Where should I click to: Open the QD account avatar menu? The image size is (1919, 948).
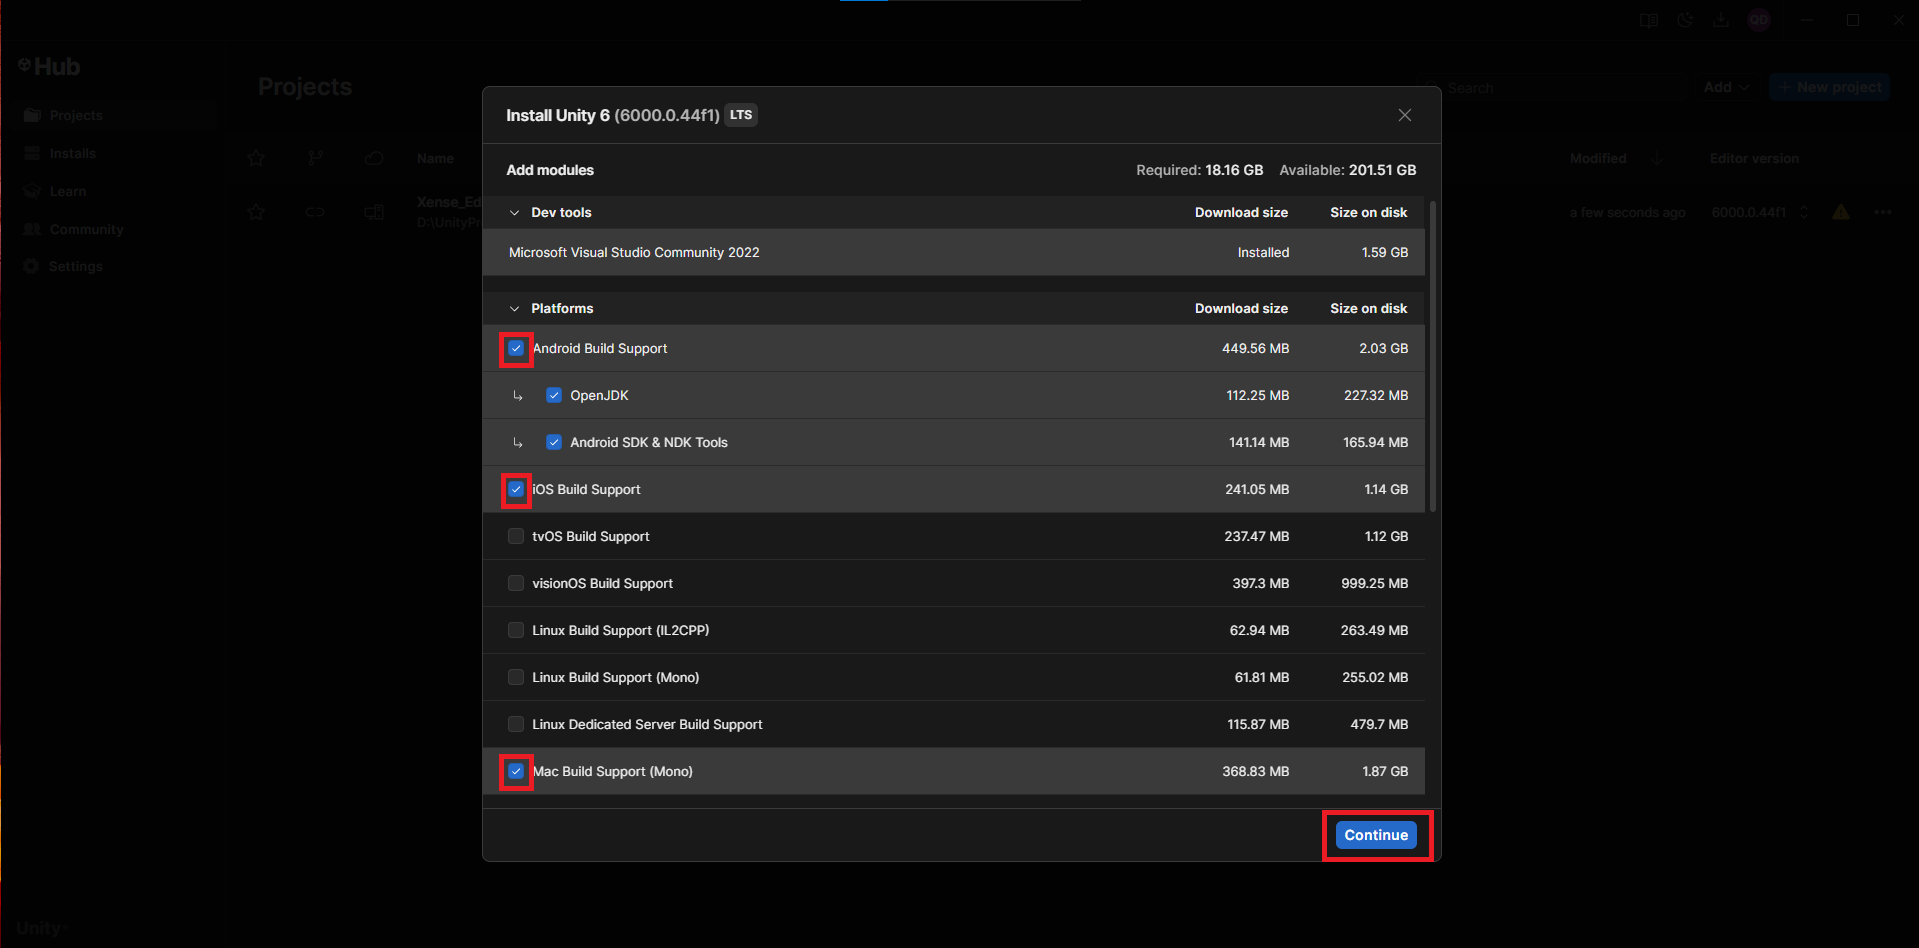[1759, 20]
